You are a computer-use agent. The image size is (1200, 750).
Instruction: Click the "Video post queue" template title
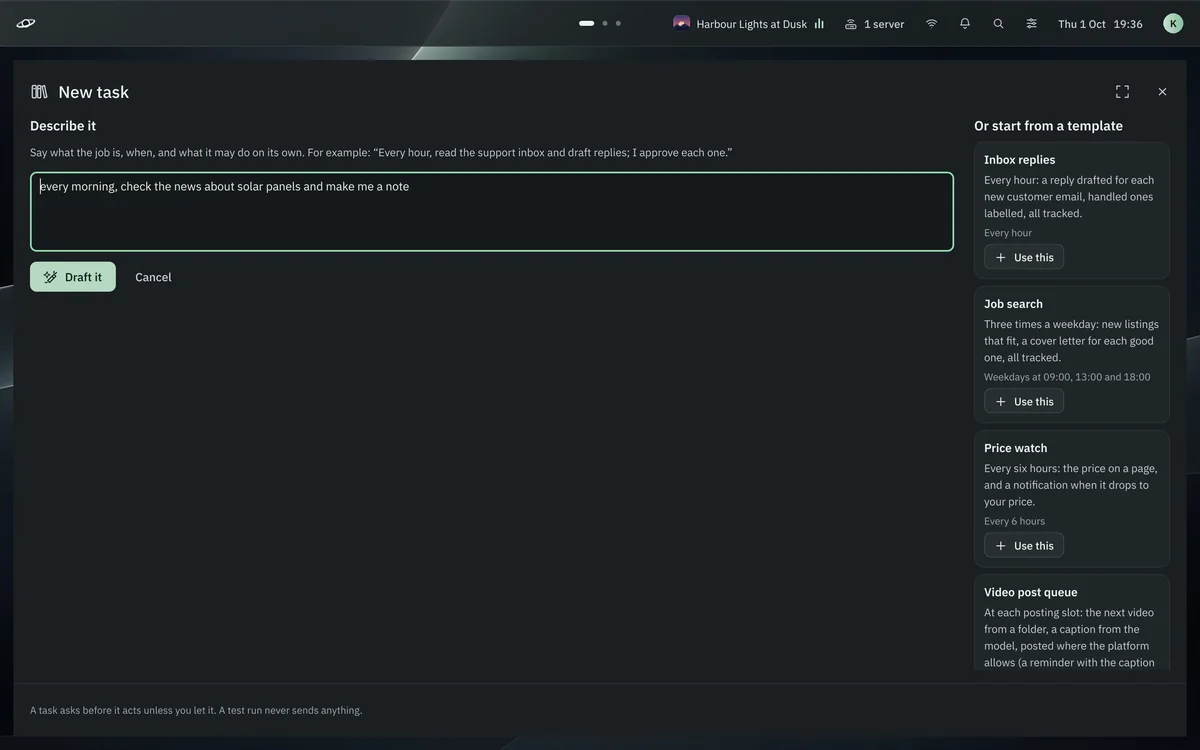1030,592
